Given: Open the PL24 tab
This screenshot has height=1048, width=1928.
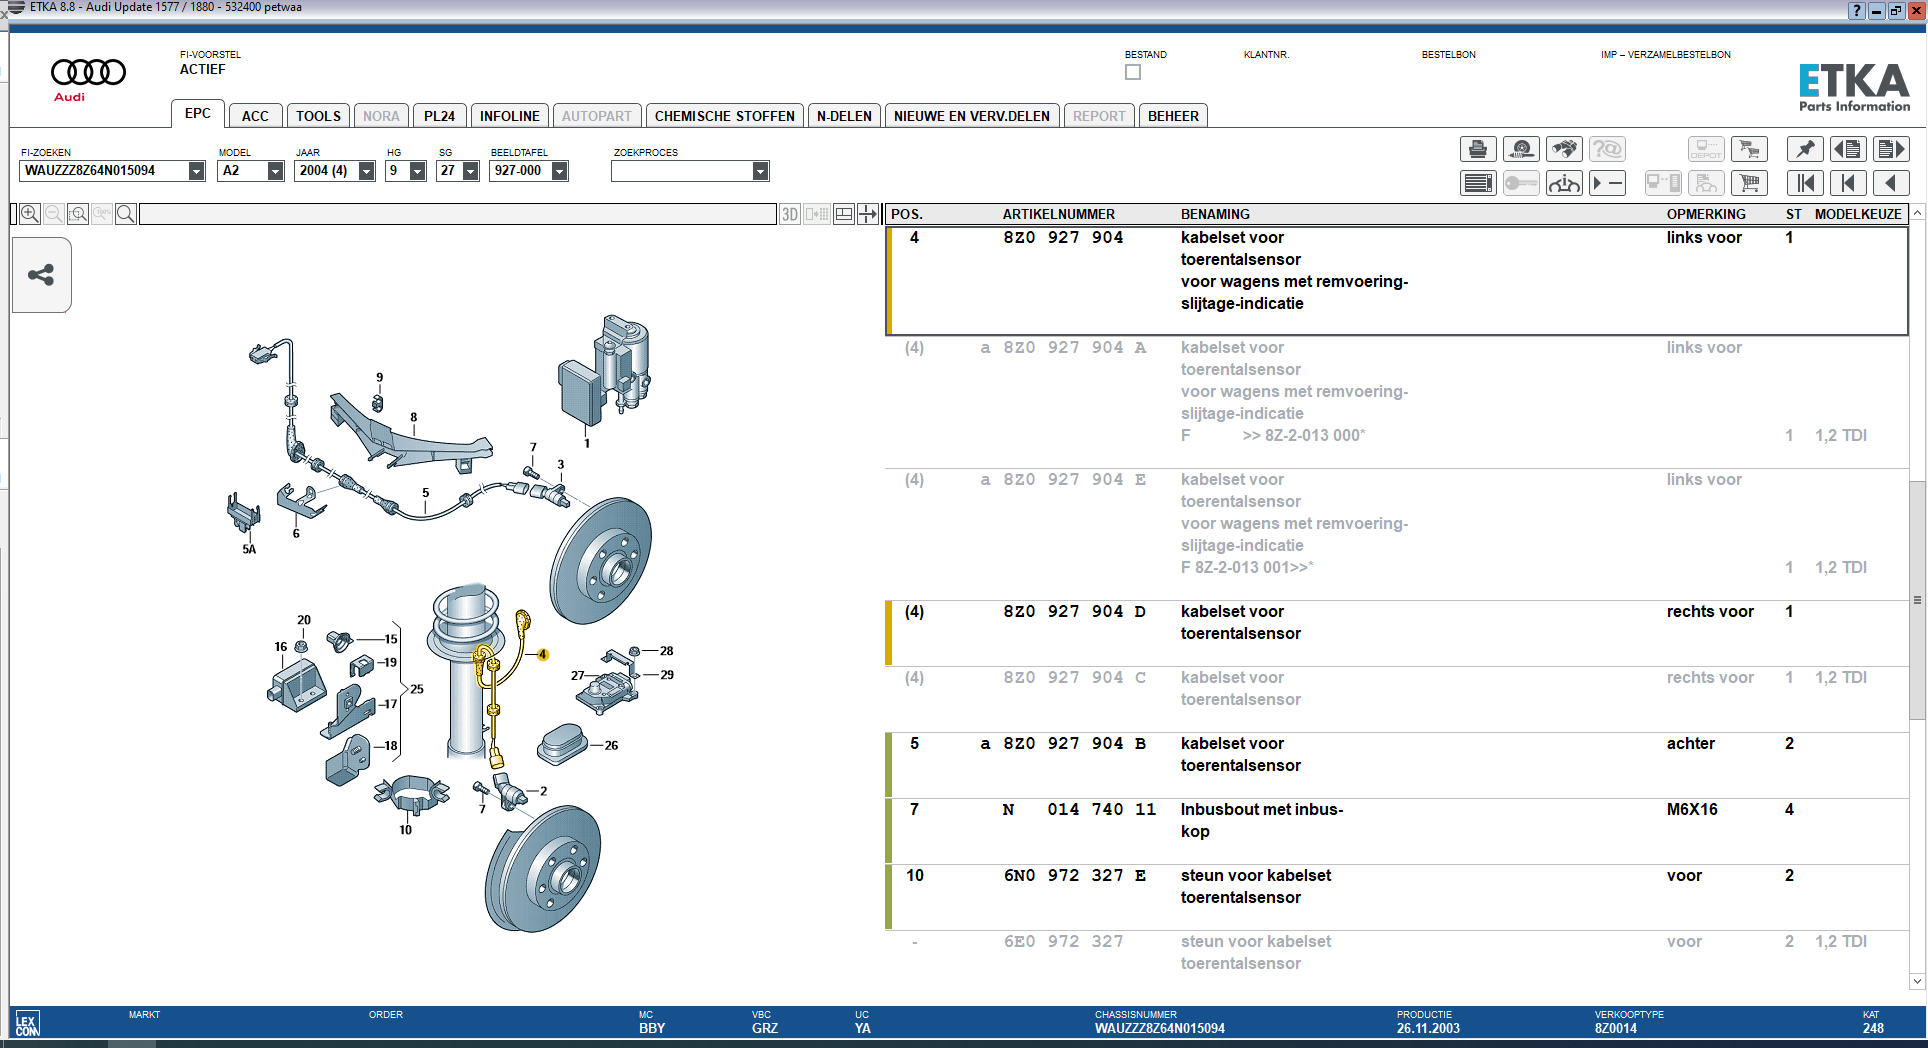Looking at the screenshot, I should tap(439, 116).
